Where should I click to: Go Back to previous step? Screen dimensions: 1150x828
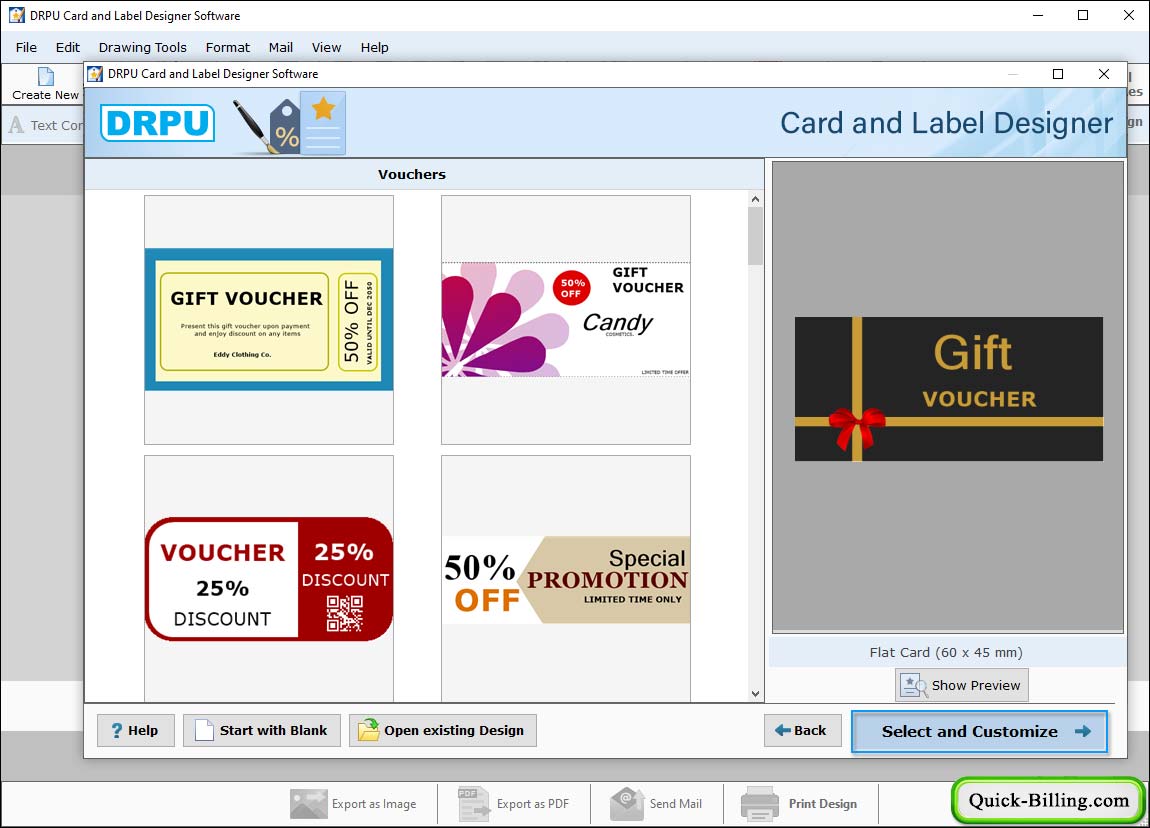(x=802, y=730)
